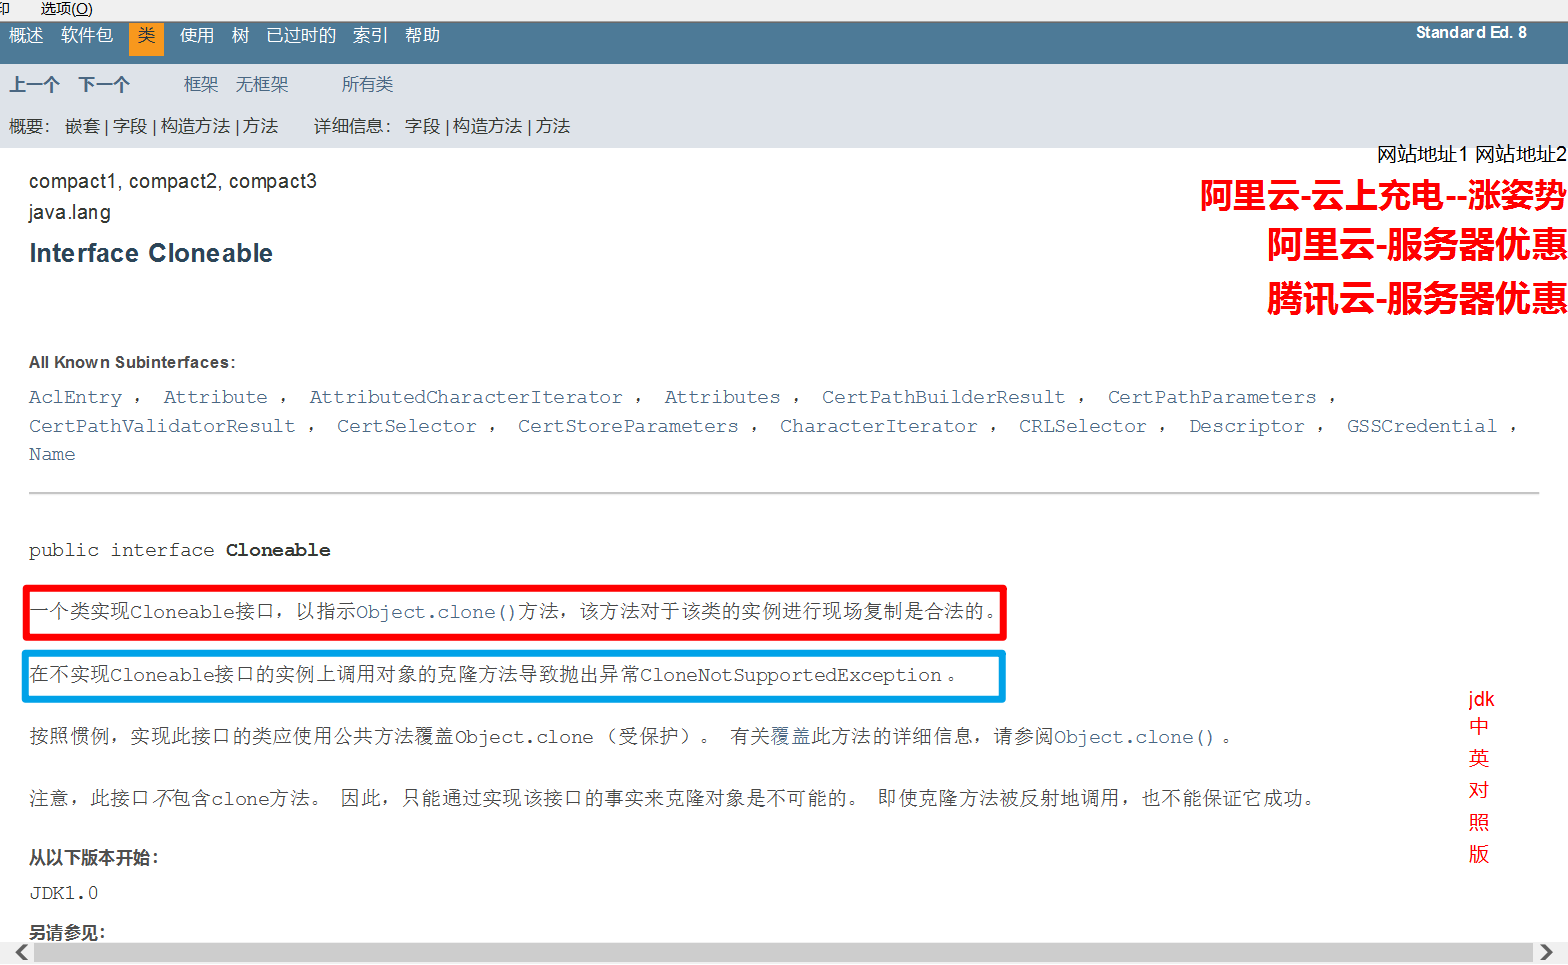Click the Interface Cloneable heading
The image size is (1568, 965).
point(151,253)
